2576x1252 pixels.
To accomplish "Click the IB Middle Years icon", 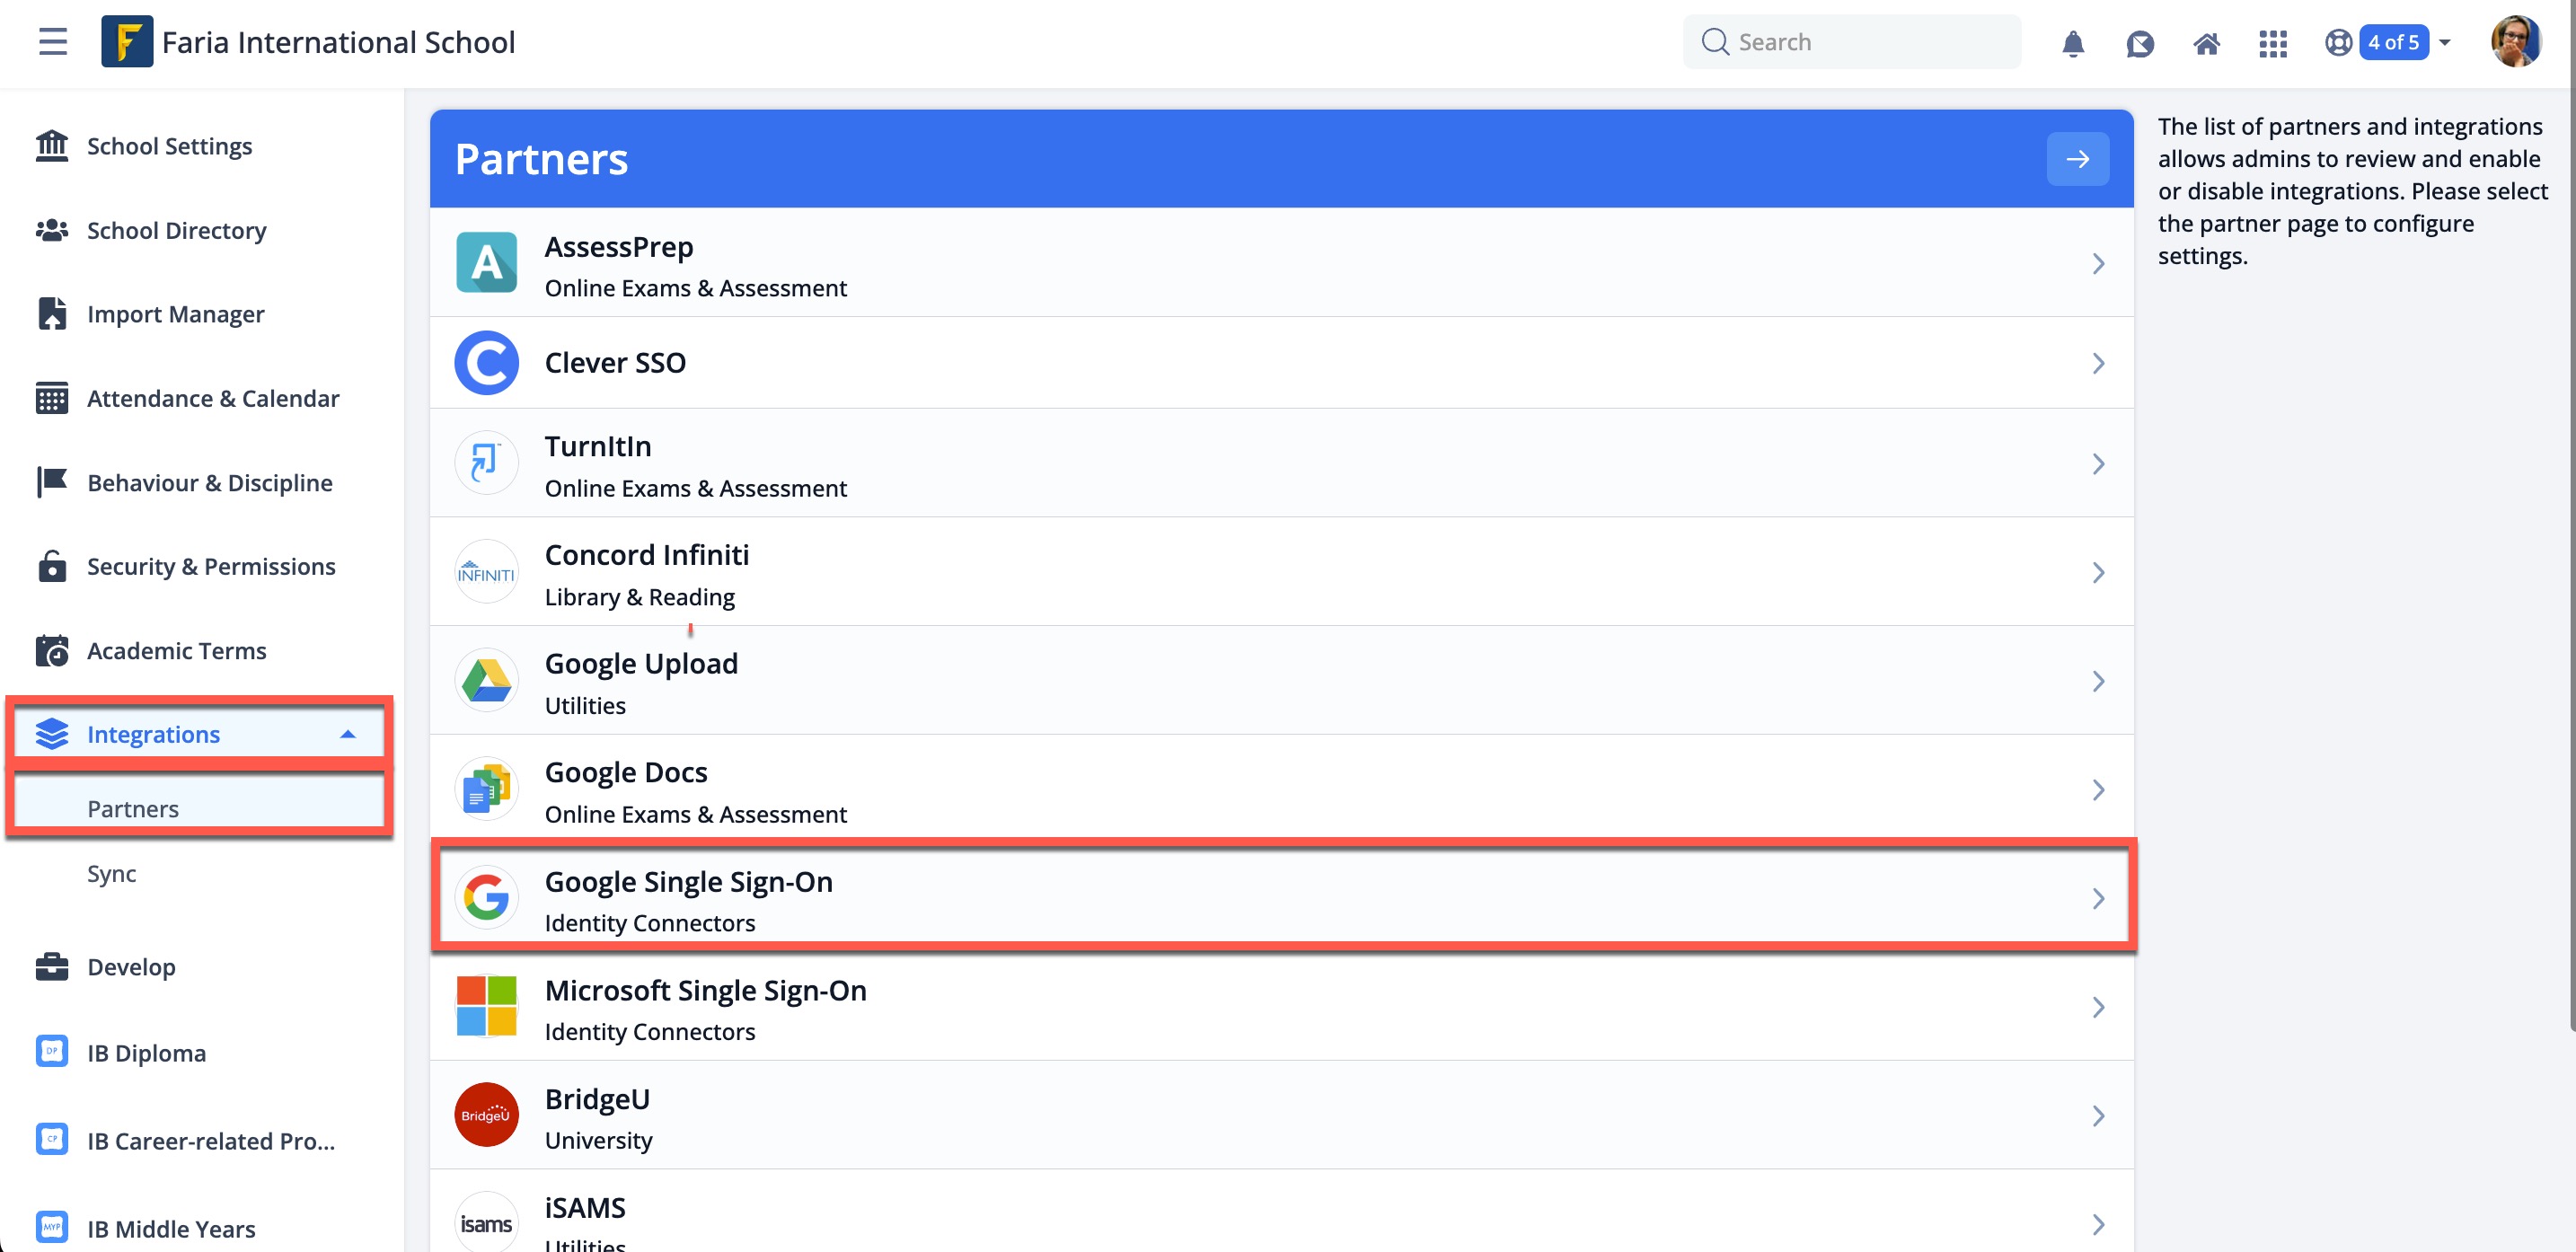I will coord(52,1227).
